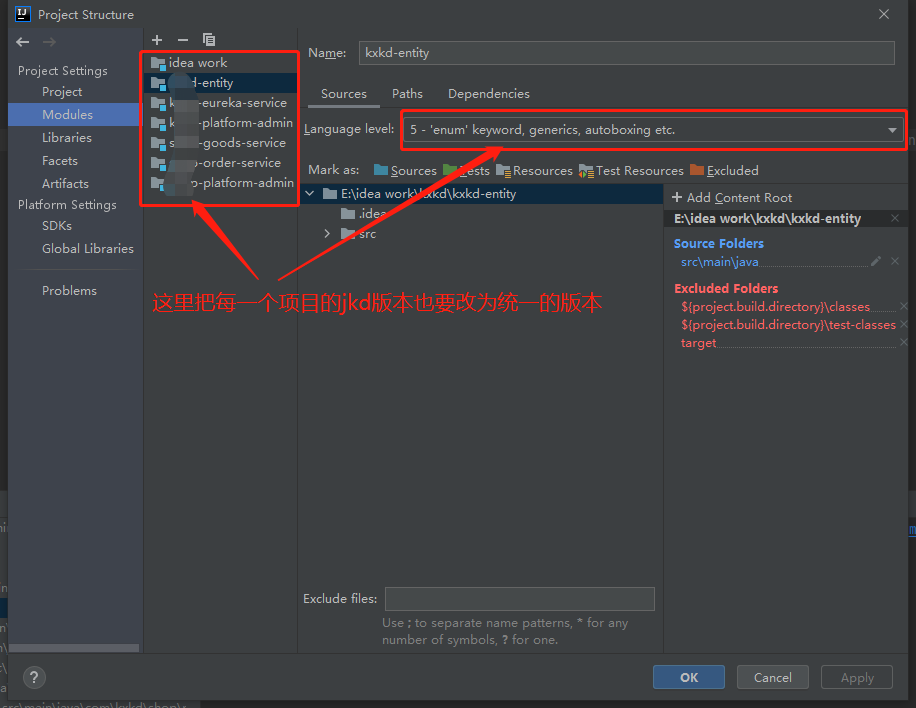The width and height of the screenshot is (916, 708).
Task: Click the forward navigation arrow
Action: coord(50,42)
